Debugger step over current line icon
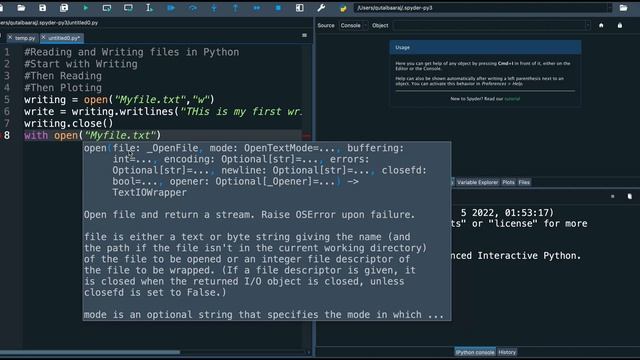 point(193,8)
